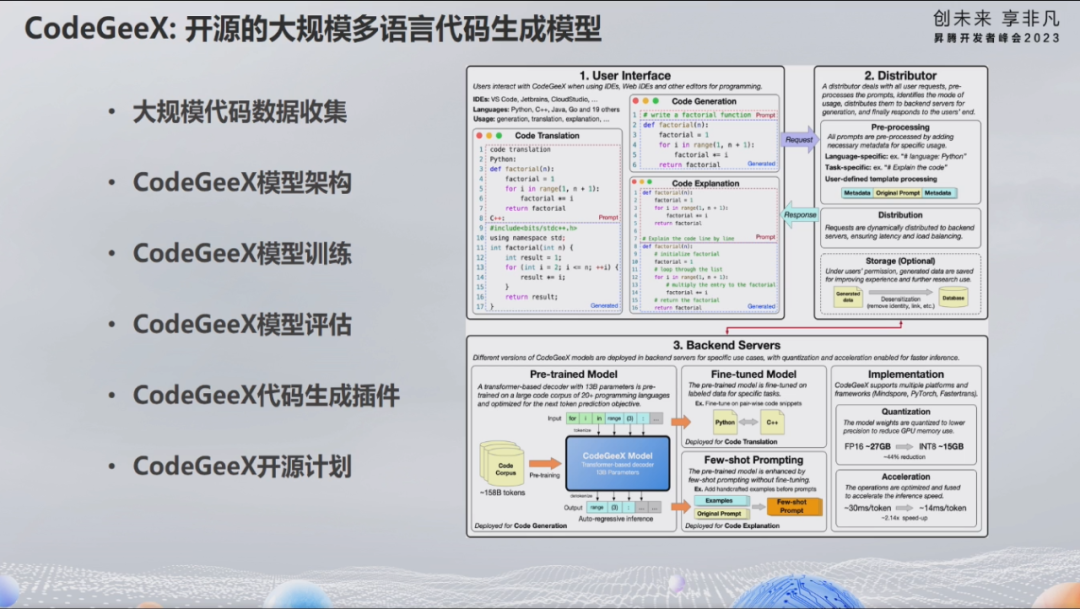The height and width of the screenshot is (609, 1080).
Task: Click the orange Few-shot Prompt box
Action: pyautogui.click(x=794, y=506)
